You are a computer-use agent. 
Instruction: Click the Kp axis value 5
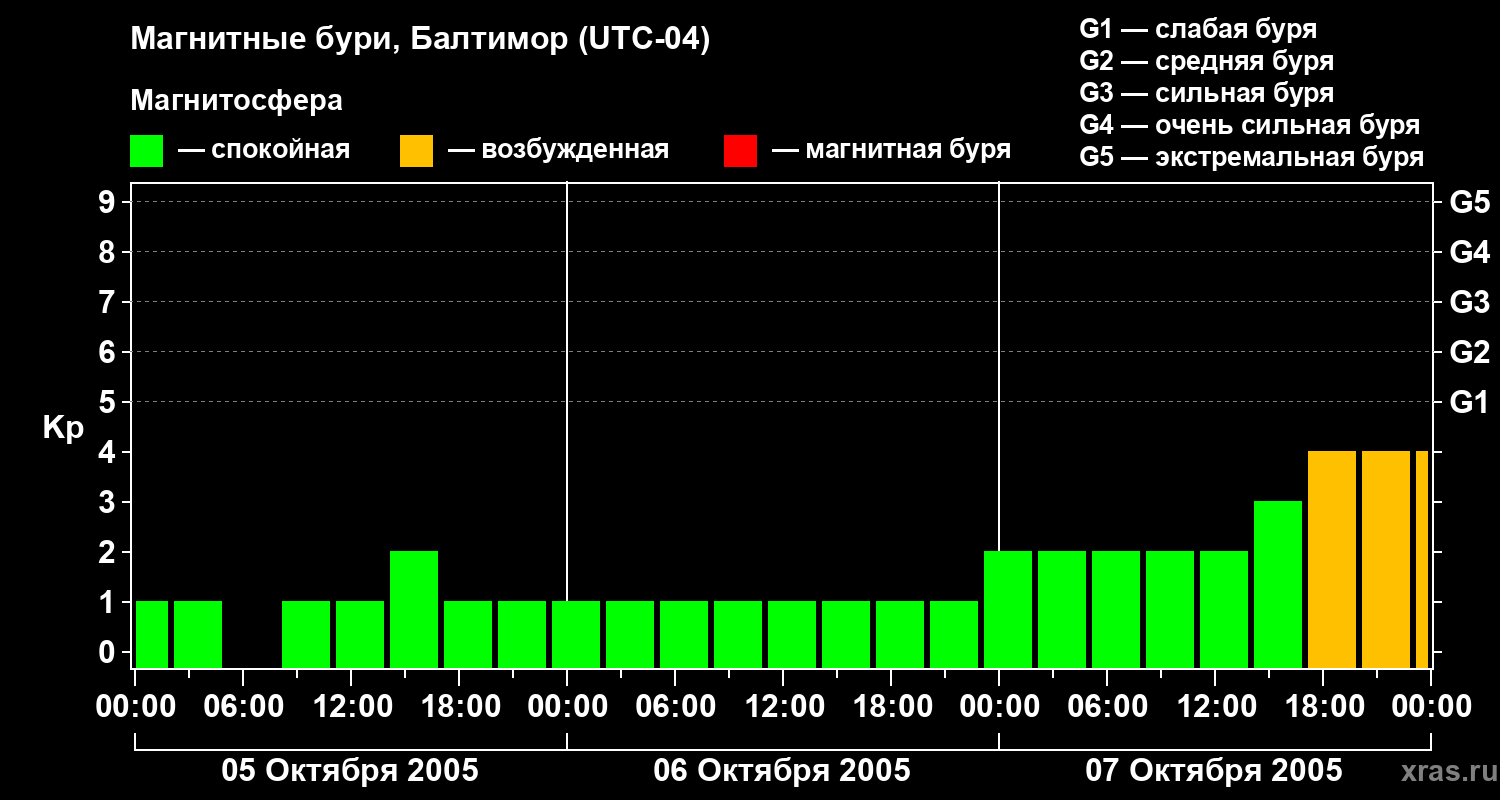109,402
